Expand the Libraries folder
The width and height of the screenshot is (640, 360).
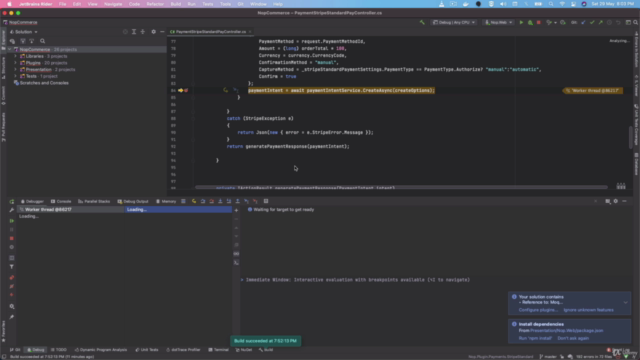[x=16, y=56]
